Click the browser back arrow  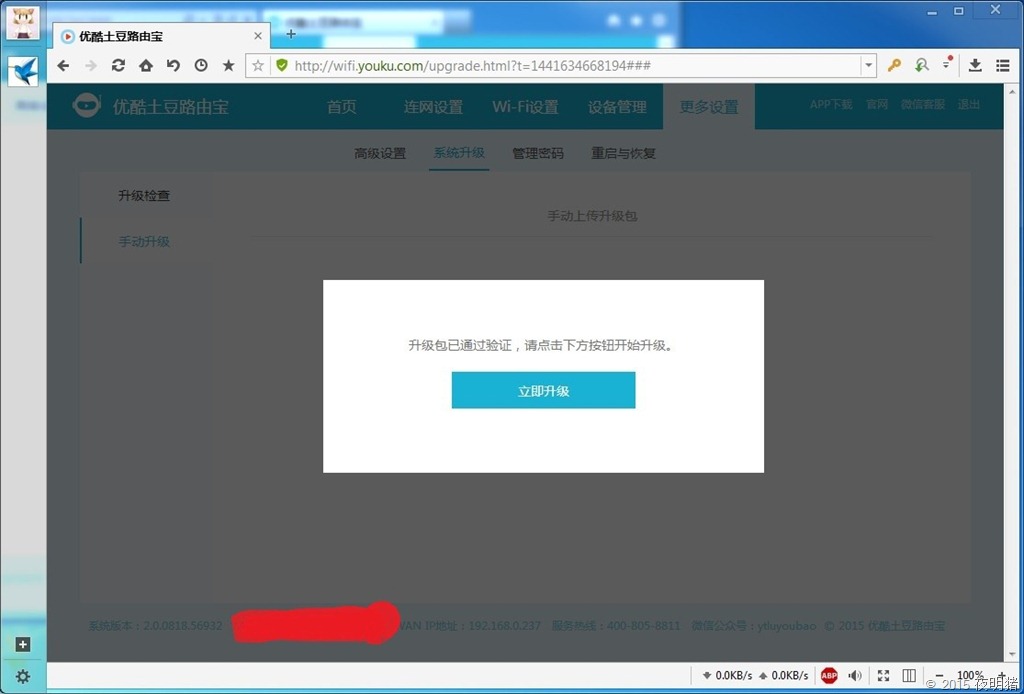(64, 65)
